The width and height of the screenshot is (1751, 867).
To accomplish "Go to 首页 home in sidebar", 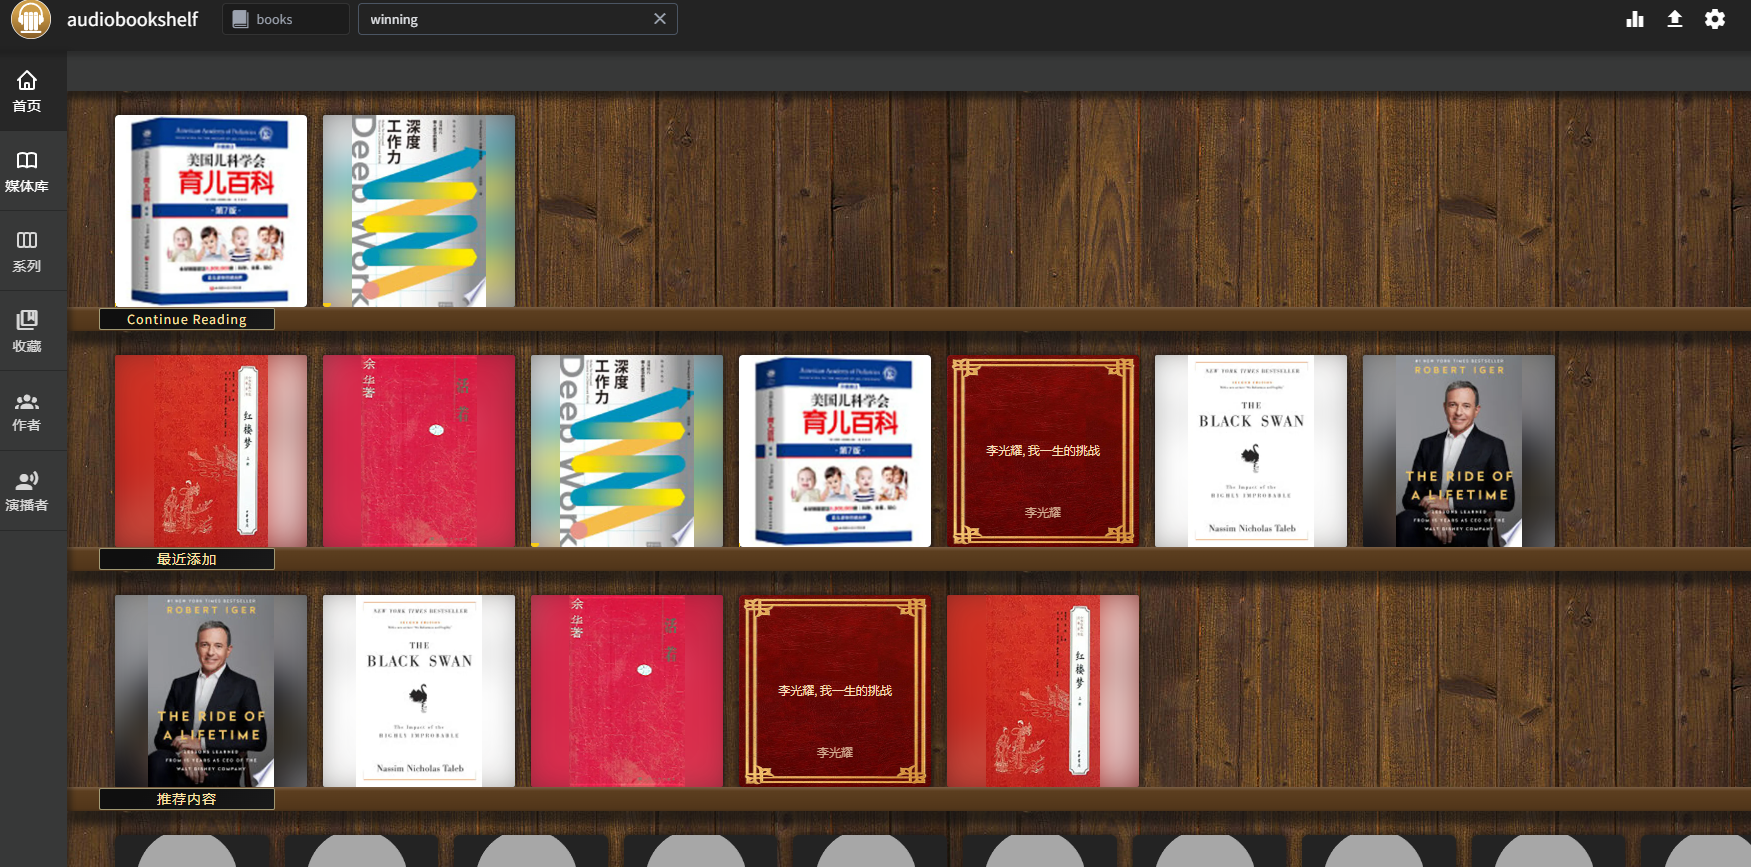I will click(27, 91).
